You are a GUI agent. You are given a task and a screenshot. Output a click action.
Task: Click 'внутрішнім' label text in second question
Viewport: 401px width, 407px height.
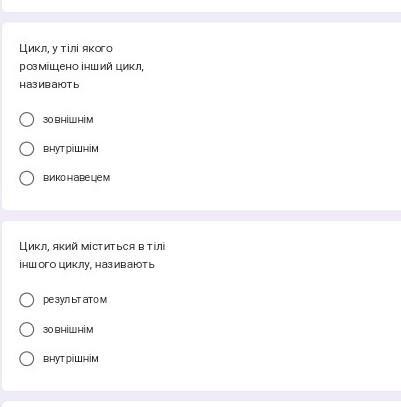[71, 359]
